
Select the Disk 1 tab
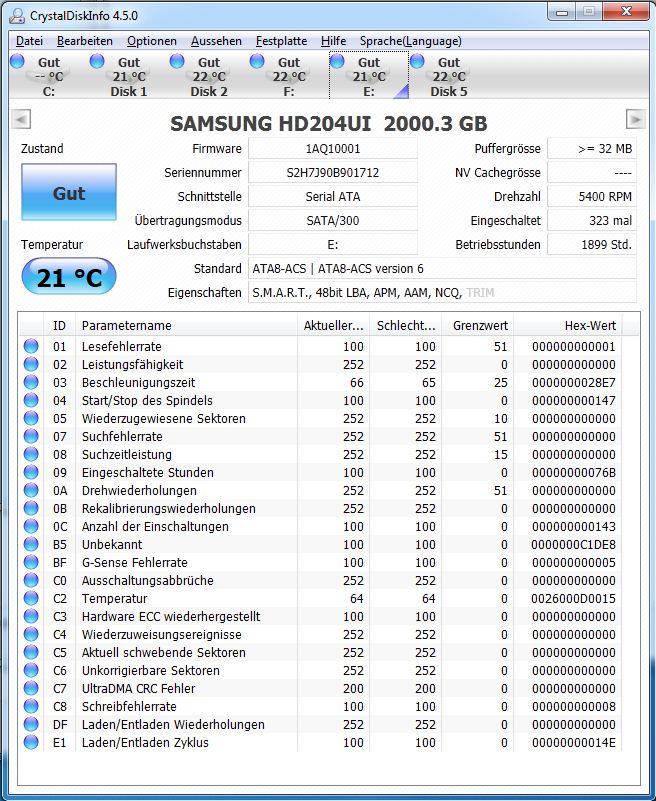[129, 76]
